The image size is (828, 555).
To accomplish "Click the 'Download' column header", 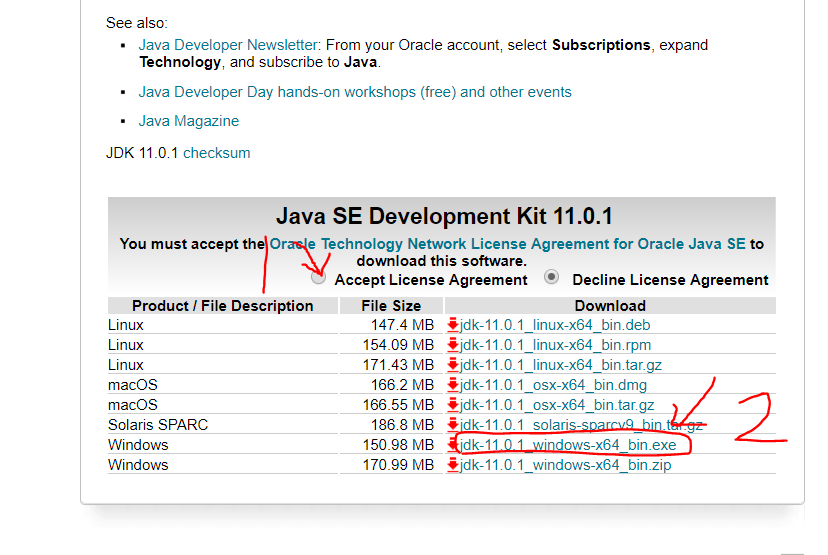I will click(x=610, y=306).
